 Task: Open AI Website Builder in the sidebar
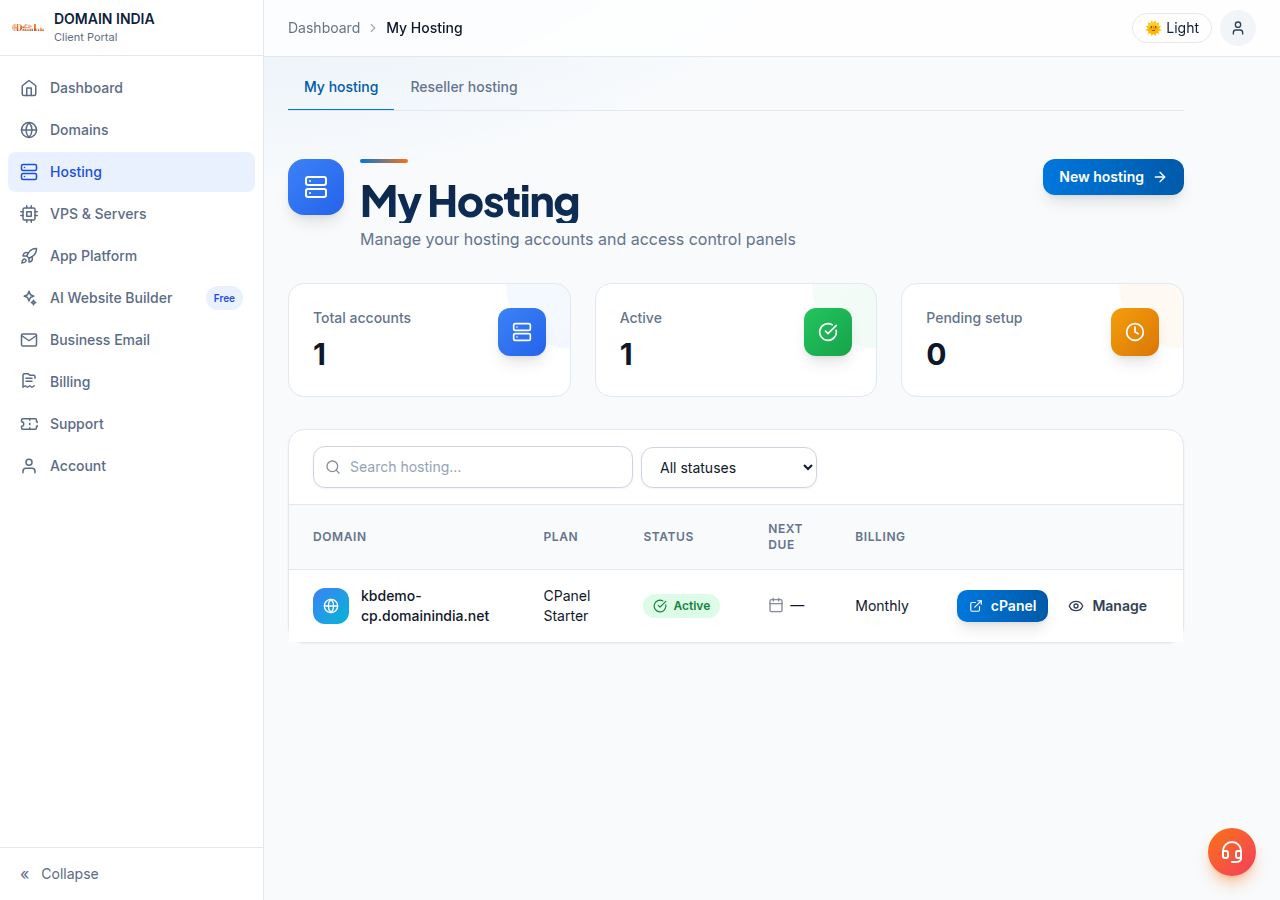pos(131,298)
